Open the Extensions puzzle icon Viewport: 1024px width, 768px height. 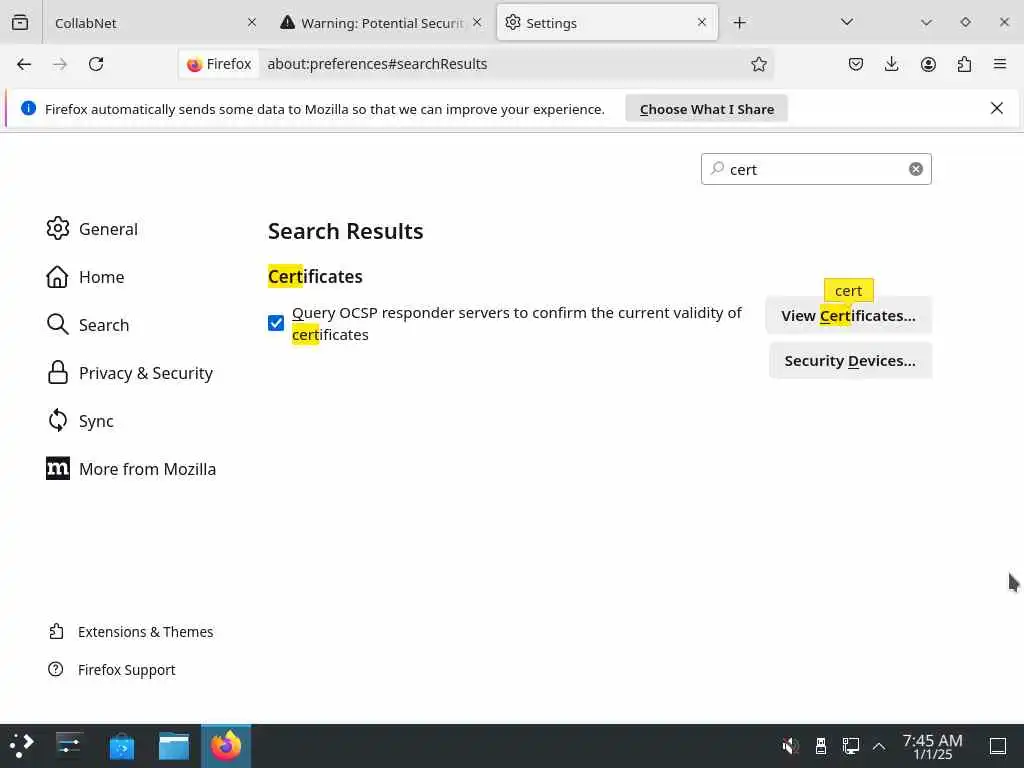pyautogui.click(x=964, y=64)
